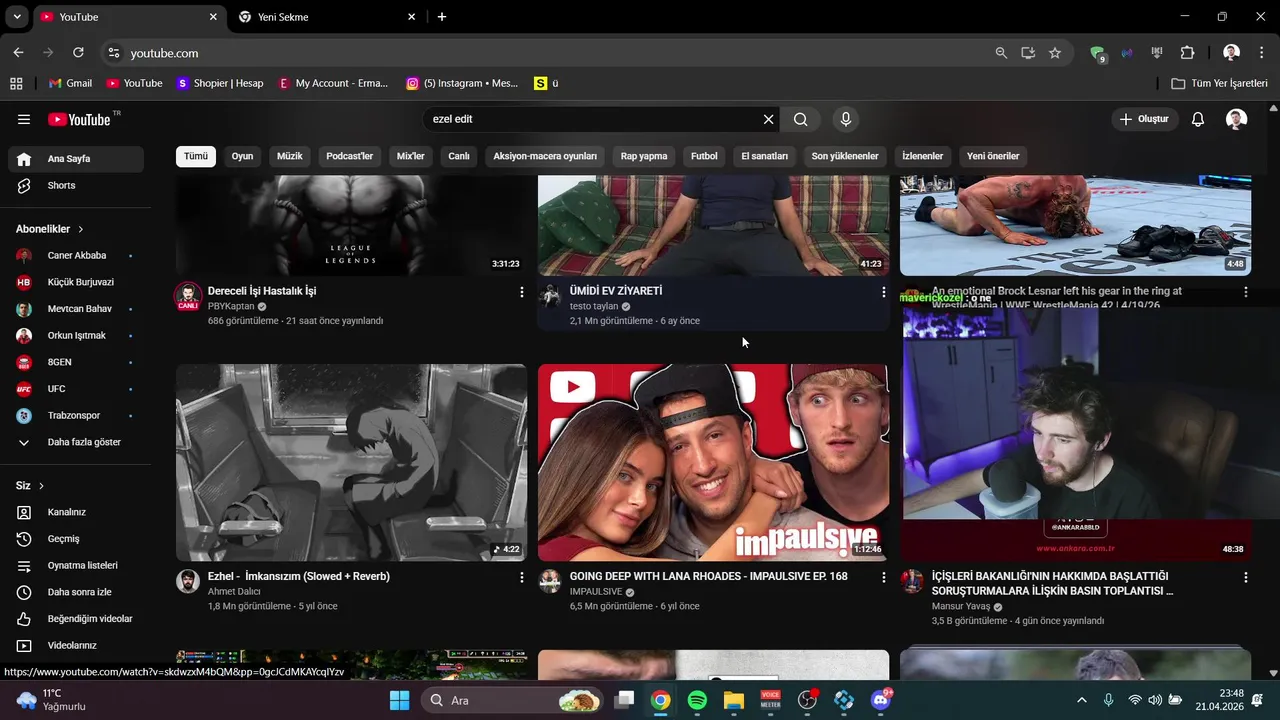Image resolution: width=1280 pixels, height=720 pixels.
Task: Open Küçük Burjuvazi subscription channel
Action: coord(76,282)
